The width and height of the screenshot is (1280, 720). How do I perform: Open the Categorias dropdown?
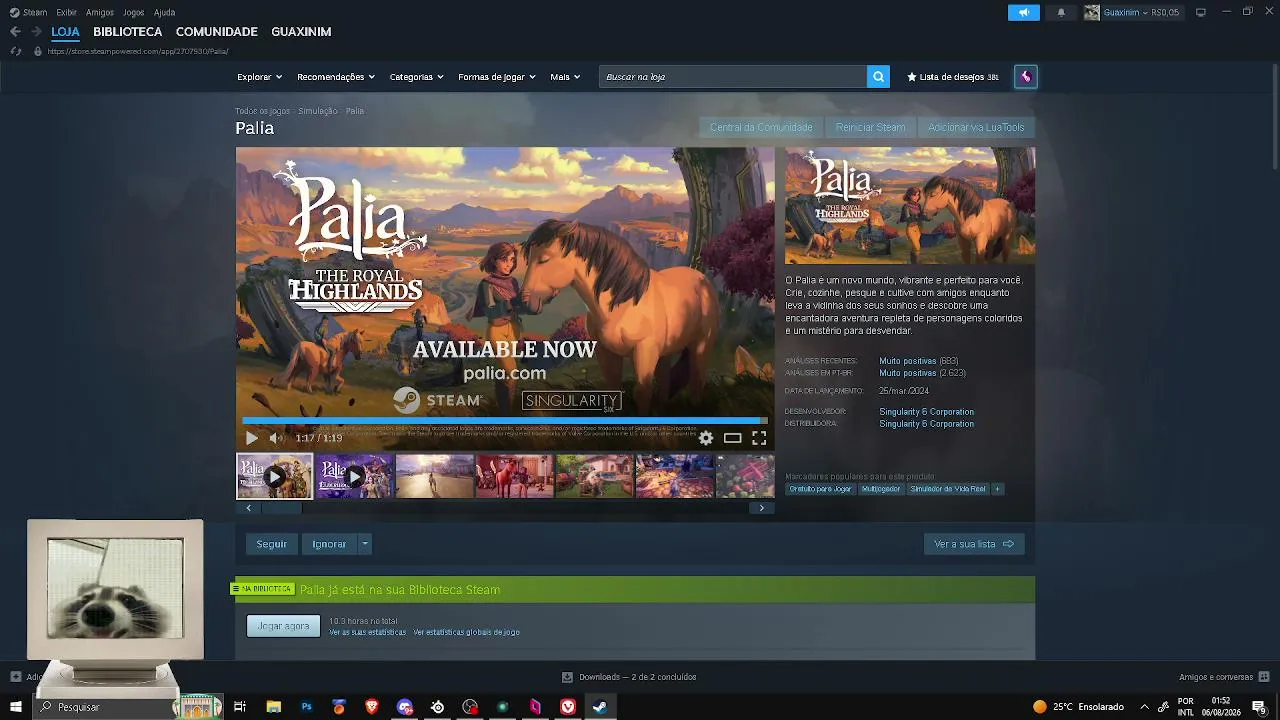416,77
